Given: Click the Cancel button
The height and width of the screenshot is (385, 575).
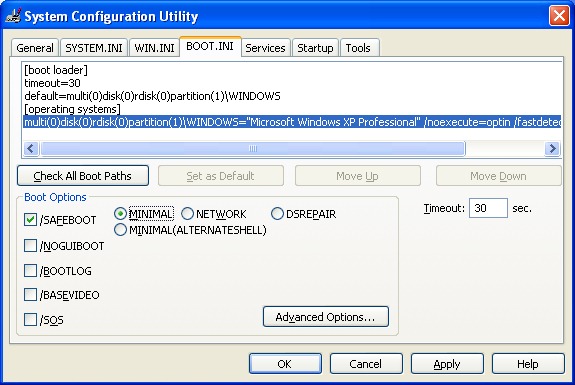Looking at the screenshot, I should tap(366, 363).
